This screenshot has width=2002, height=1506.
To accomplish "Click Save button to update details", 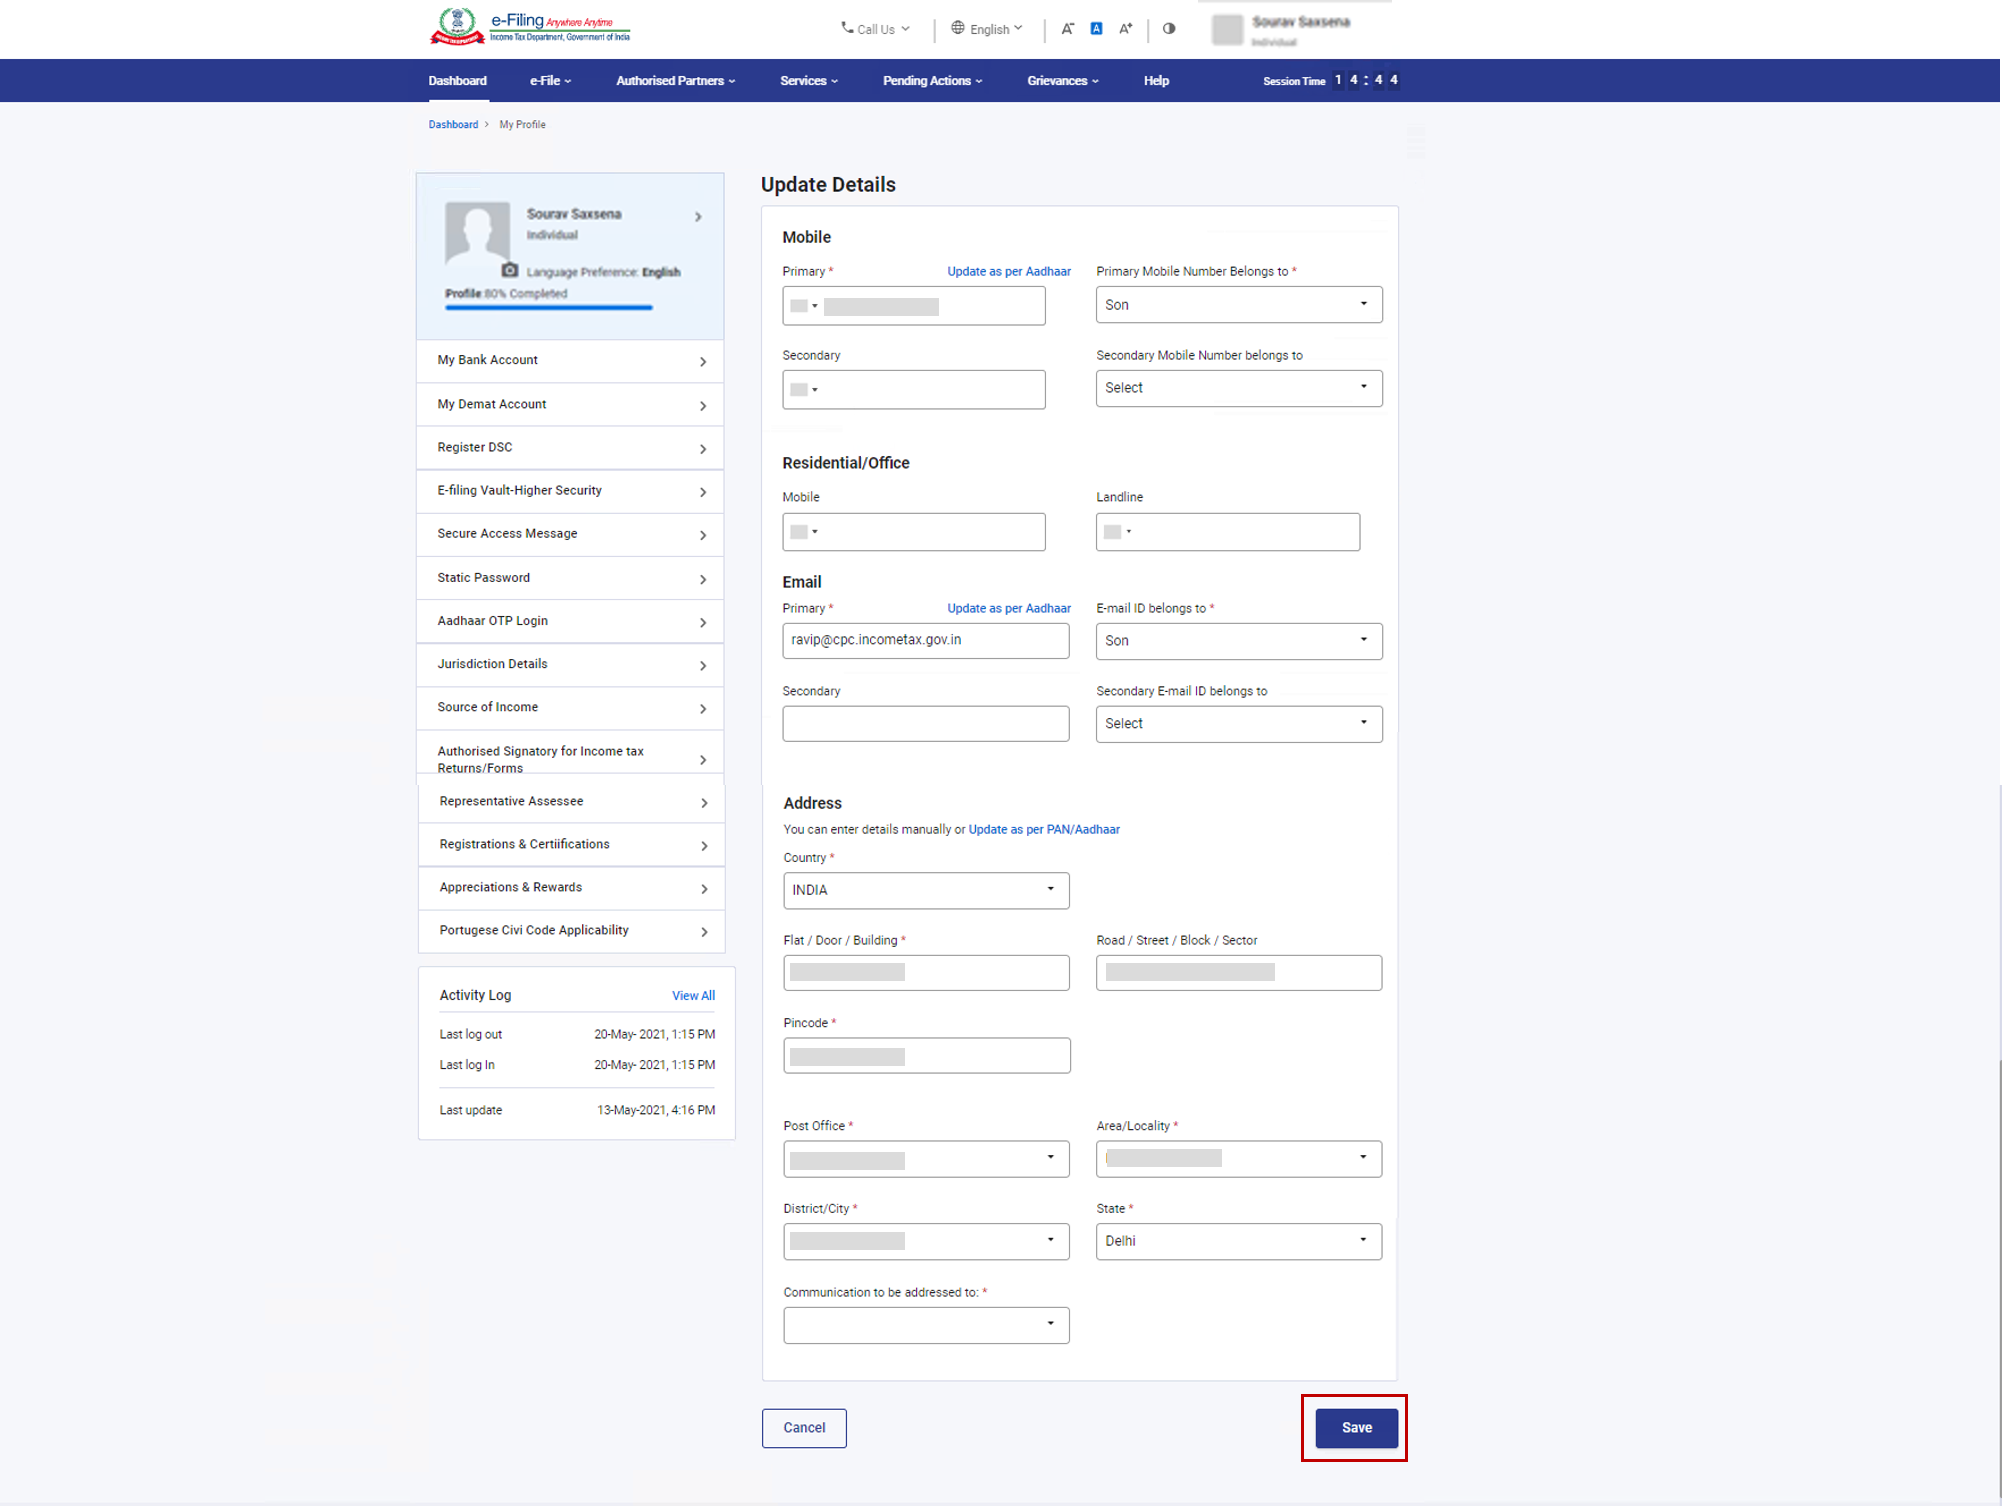I will click(1355, 1427).
